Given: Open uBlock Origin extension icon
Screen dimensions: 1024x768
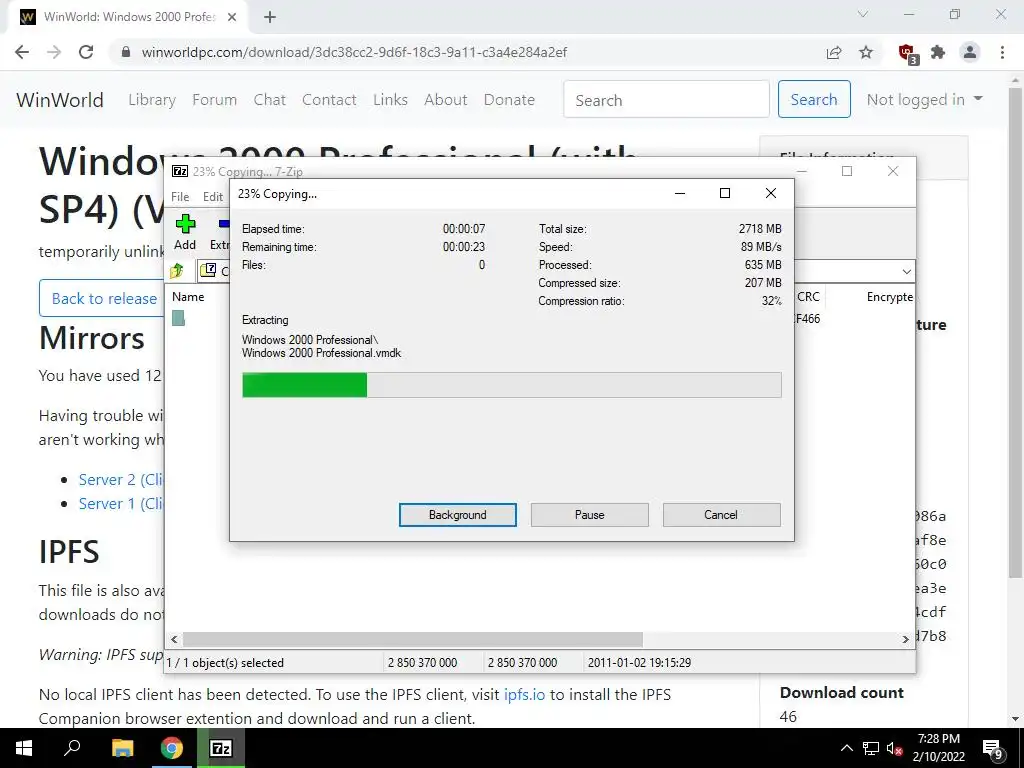Looking at the screenshot, I should (x=907, y=53).
